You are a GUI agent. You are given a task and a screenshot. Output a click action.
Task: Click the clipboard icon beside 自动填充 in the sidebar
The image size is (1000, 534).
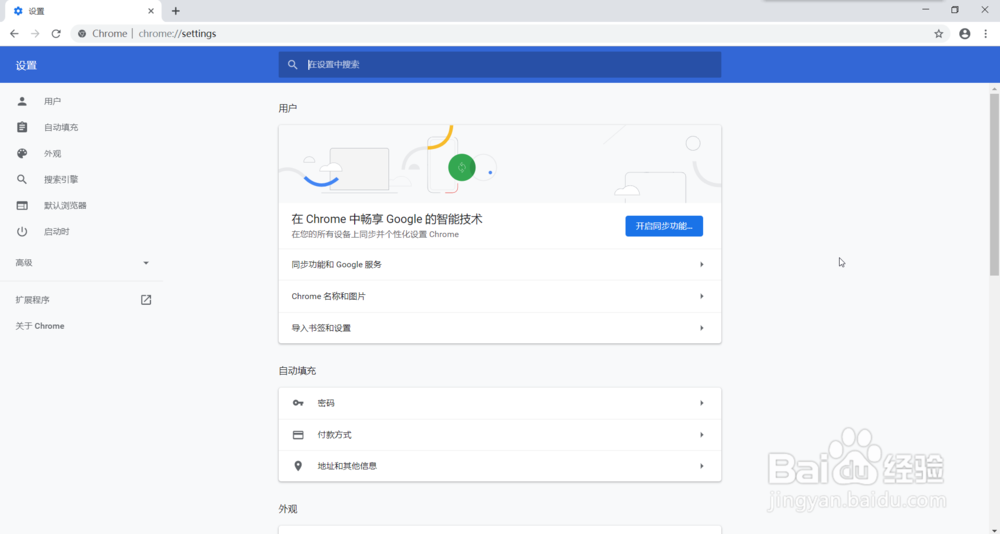pos(22,127)
